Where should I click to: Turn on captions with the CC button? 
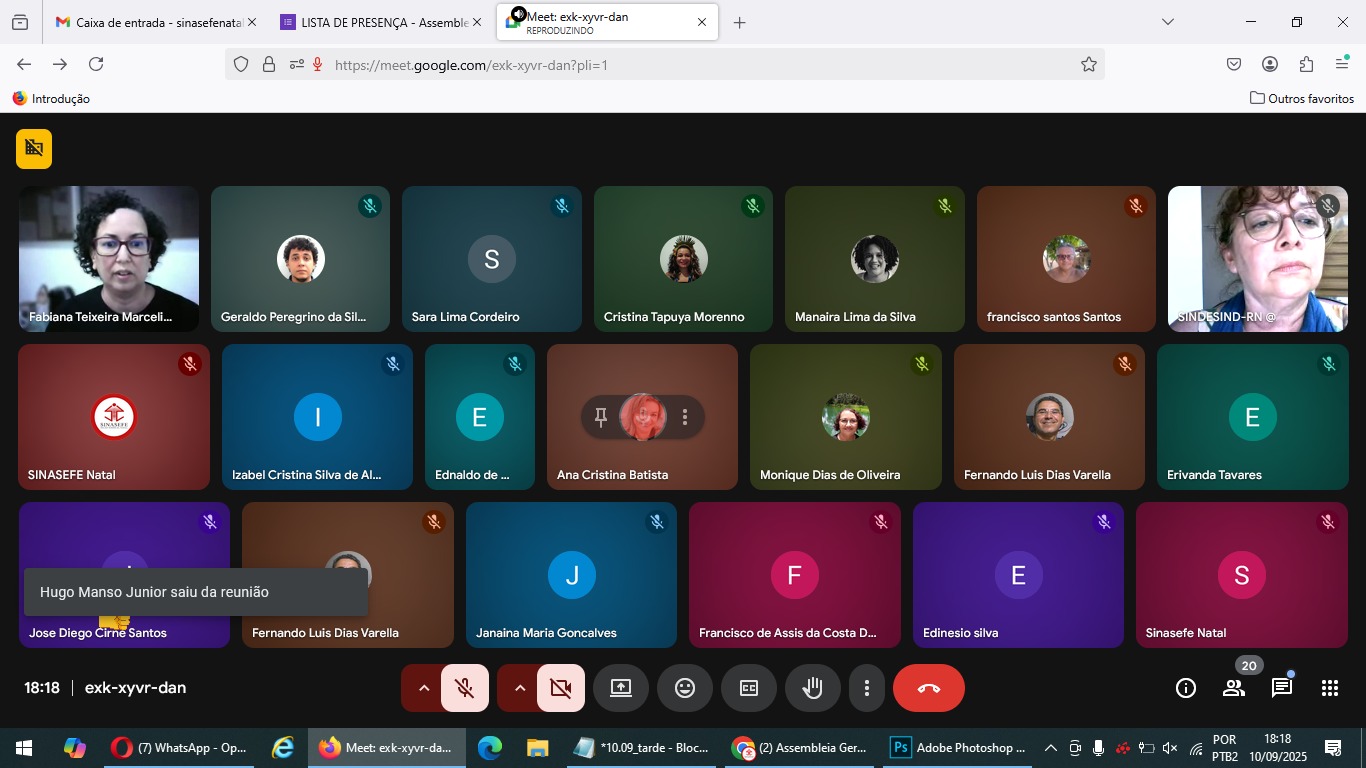click(749, 688)
